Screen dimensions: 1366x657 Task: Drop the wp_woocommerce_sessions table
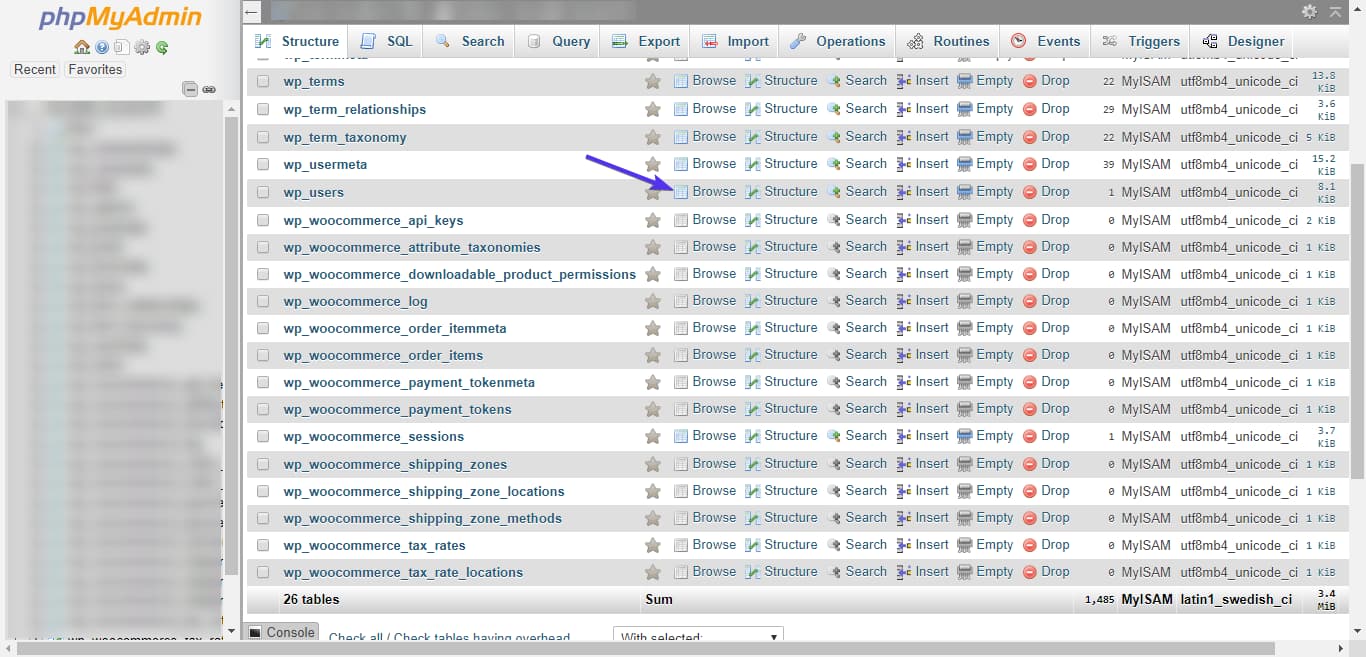(1056, 436)
